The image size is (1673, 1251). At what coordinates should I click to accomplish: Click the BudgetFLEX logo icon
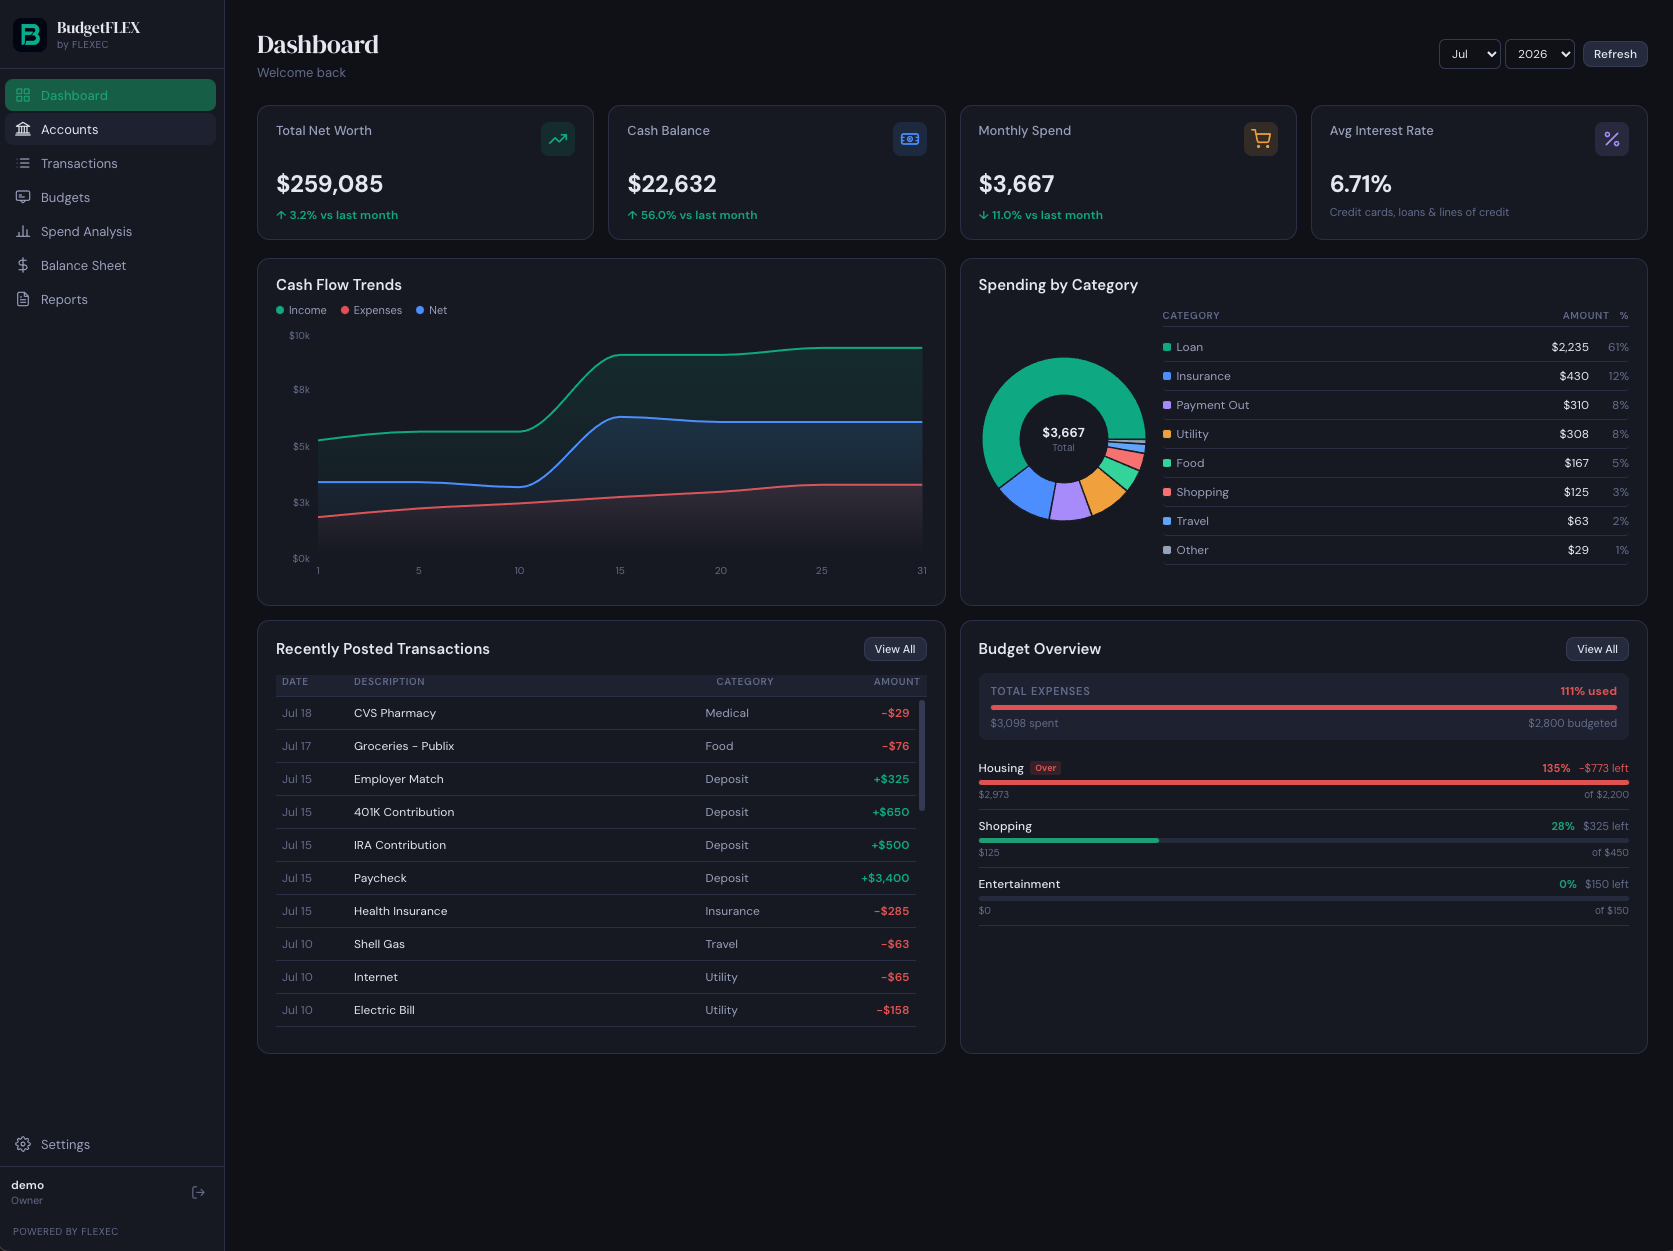click(x=29, y=35)
